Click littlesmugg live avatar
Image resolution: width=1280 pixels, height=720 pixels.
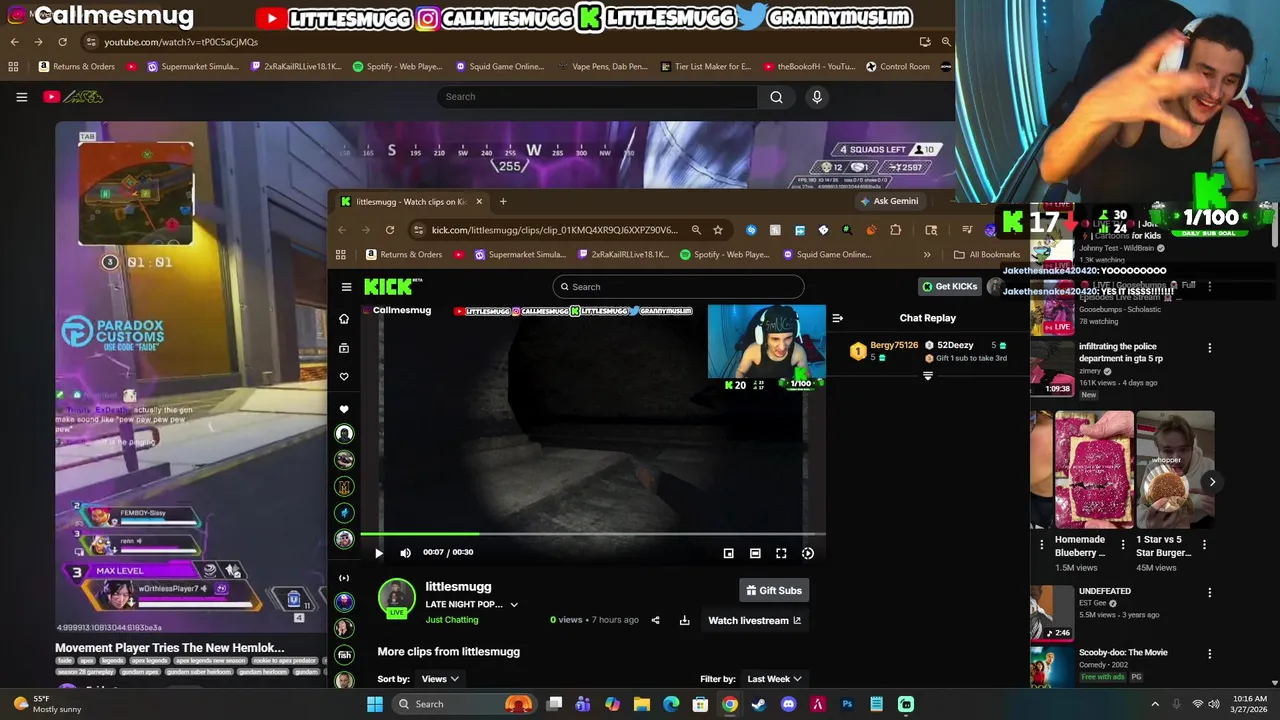[396, 598]
